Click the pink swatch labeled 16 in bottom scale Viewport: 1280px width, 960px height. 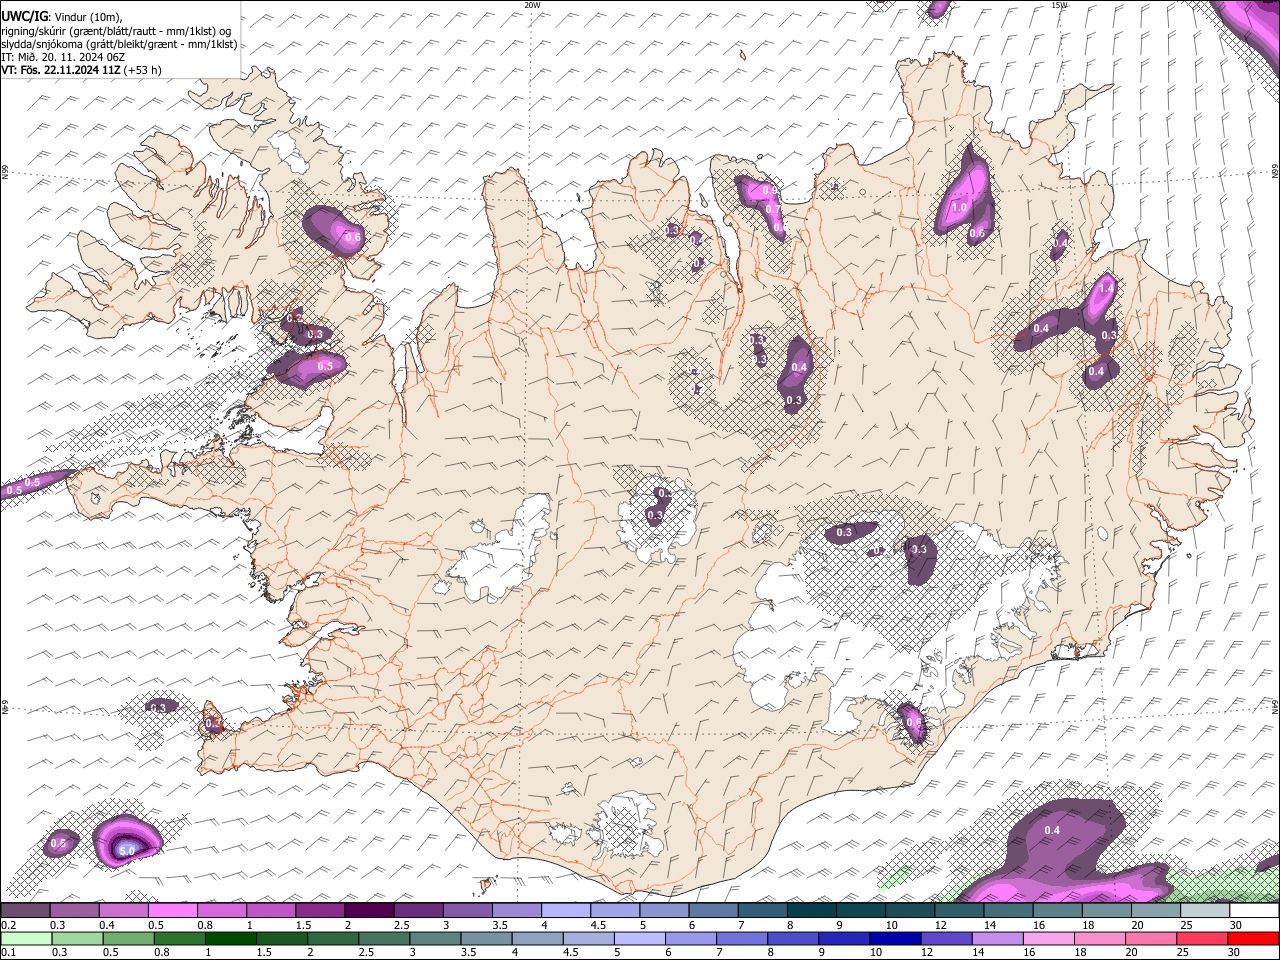[x=1048, y=939]
